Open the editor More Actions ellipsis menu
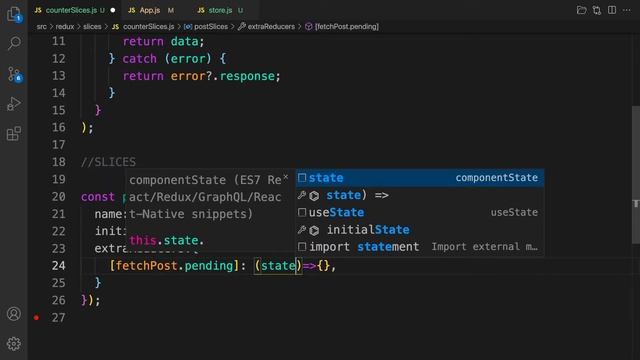The width and height of the screenshot is (640, 360). coord(627,10)
